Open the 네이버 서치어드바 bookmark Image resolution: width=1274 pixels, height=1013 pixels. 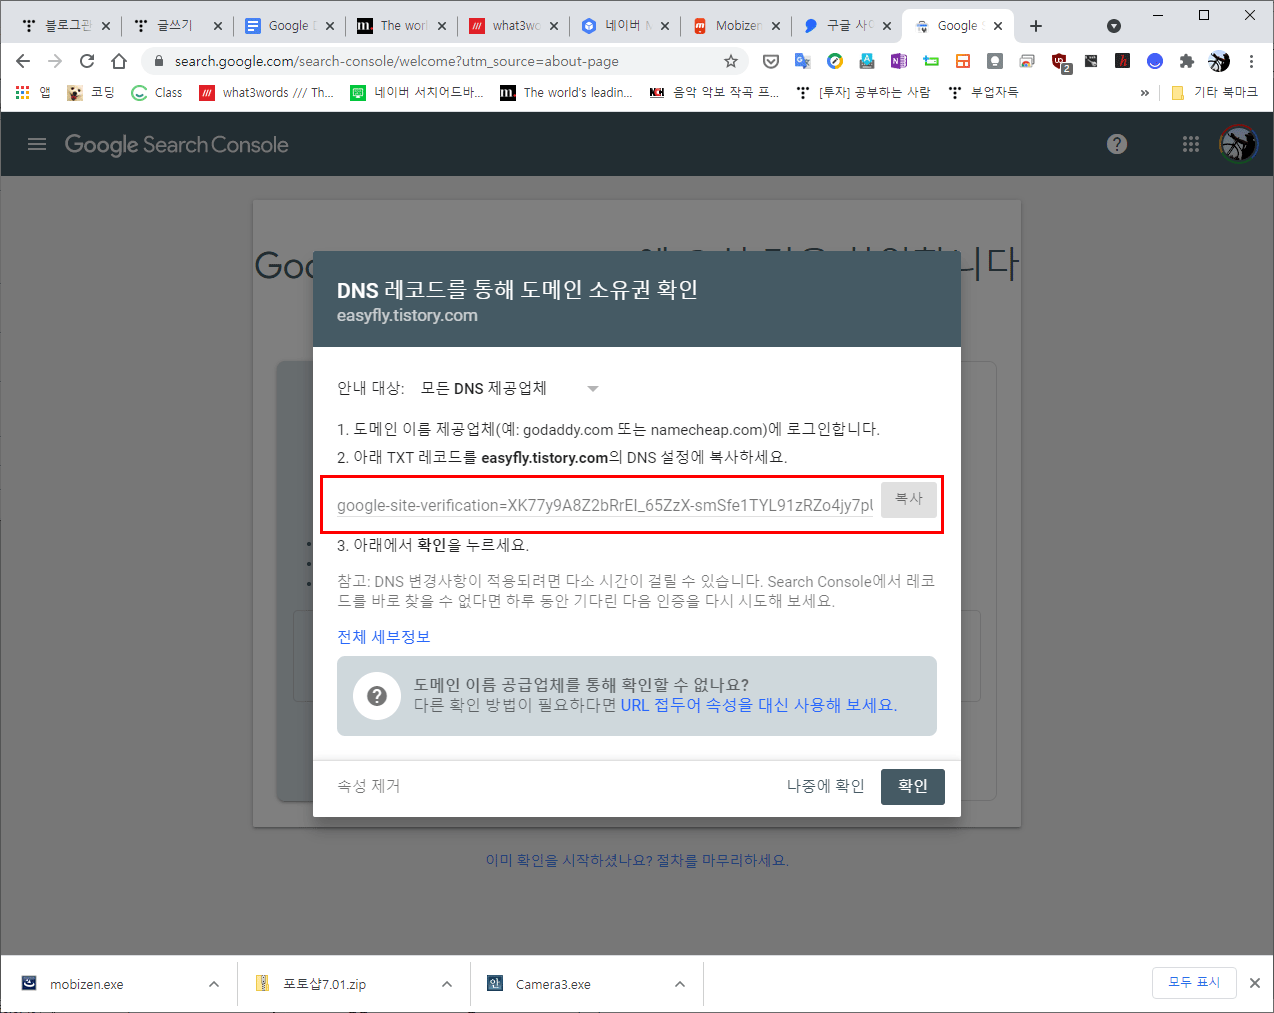(x=417, y=92)
